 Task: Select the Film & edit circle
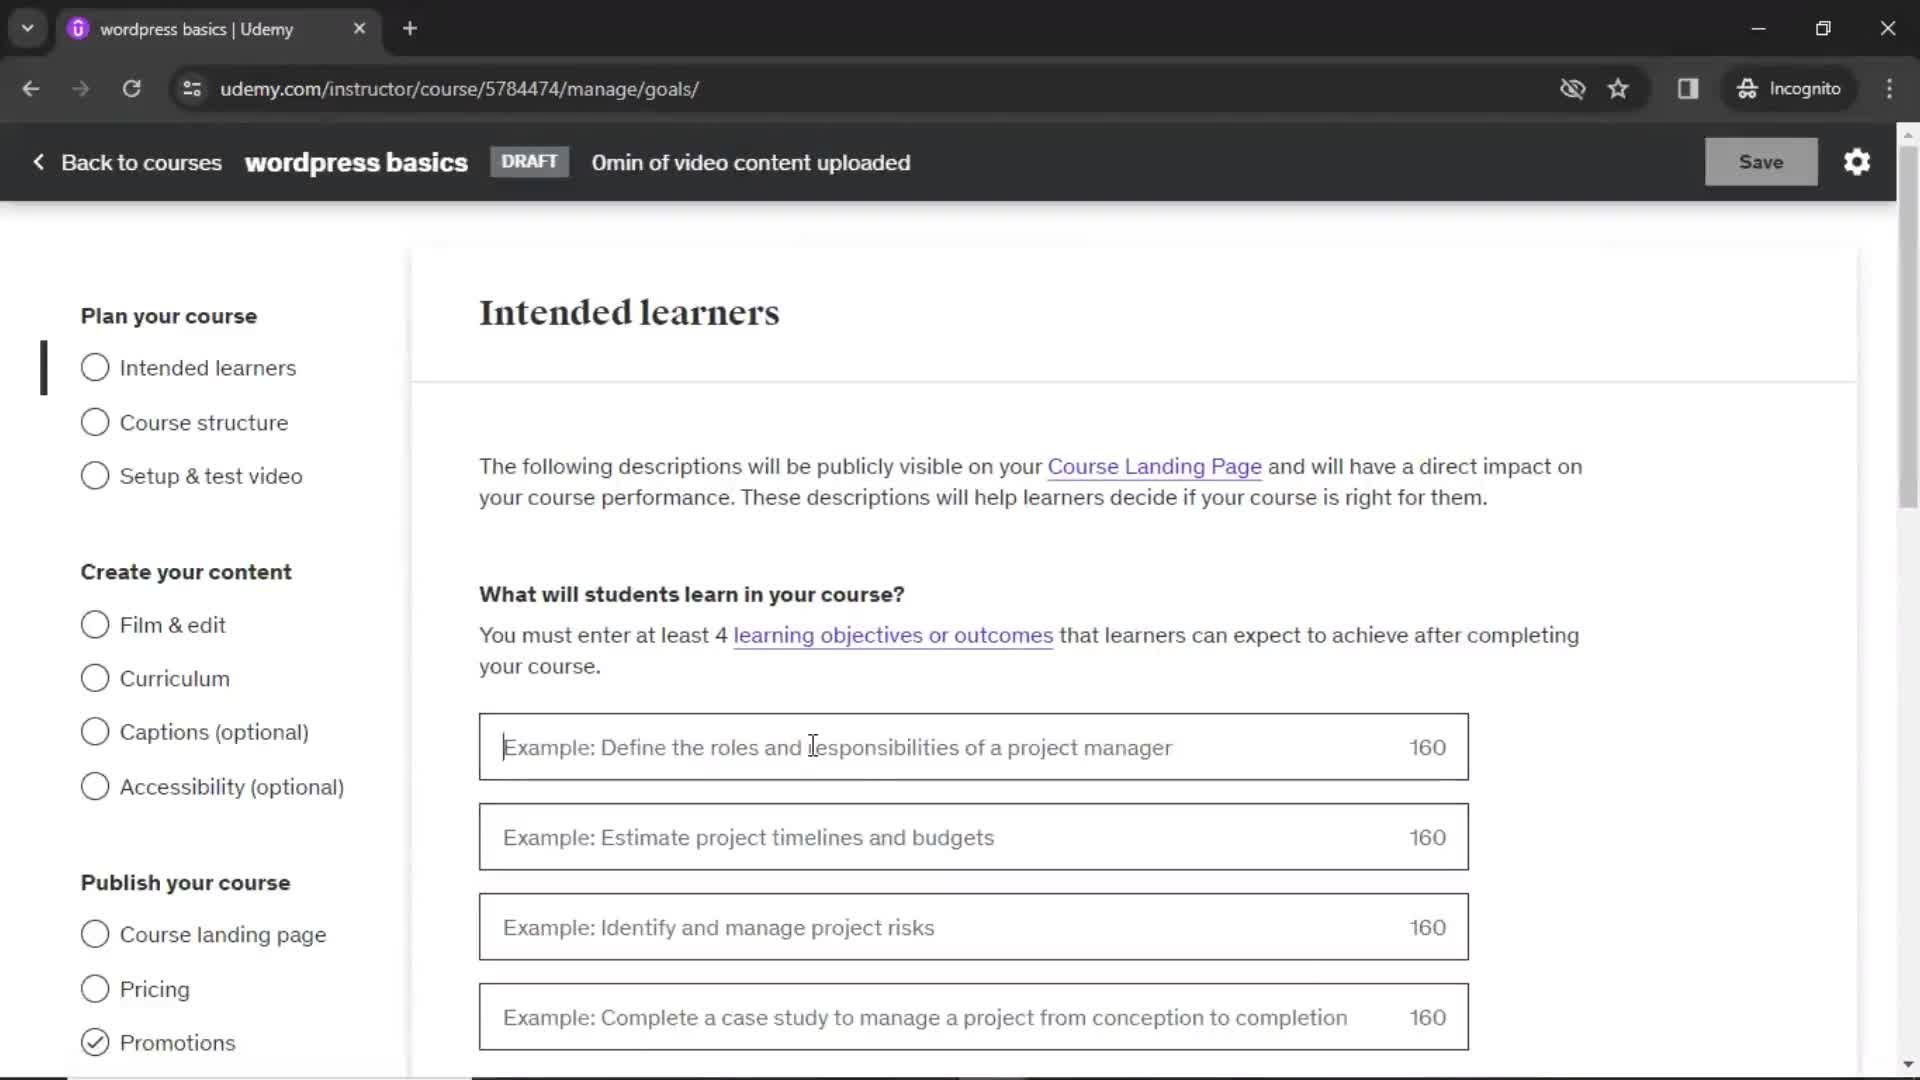tap(95, 625)
